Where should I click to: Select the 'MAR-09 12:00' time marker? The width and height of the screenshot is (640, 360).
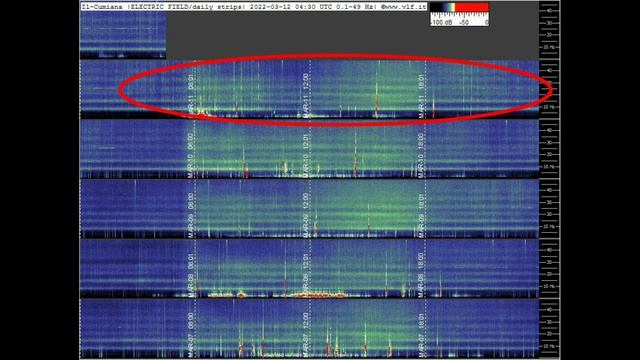coord(305,216)
